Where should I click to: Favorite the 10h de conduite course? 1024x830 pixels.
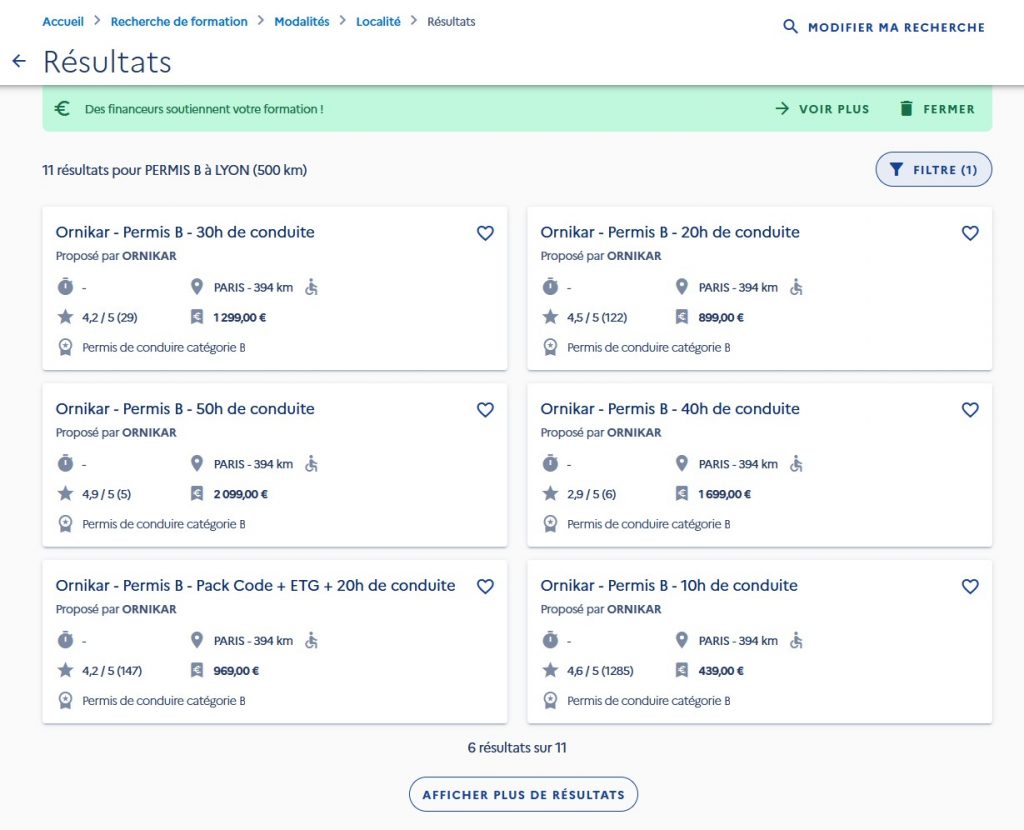click(970, 586)
